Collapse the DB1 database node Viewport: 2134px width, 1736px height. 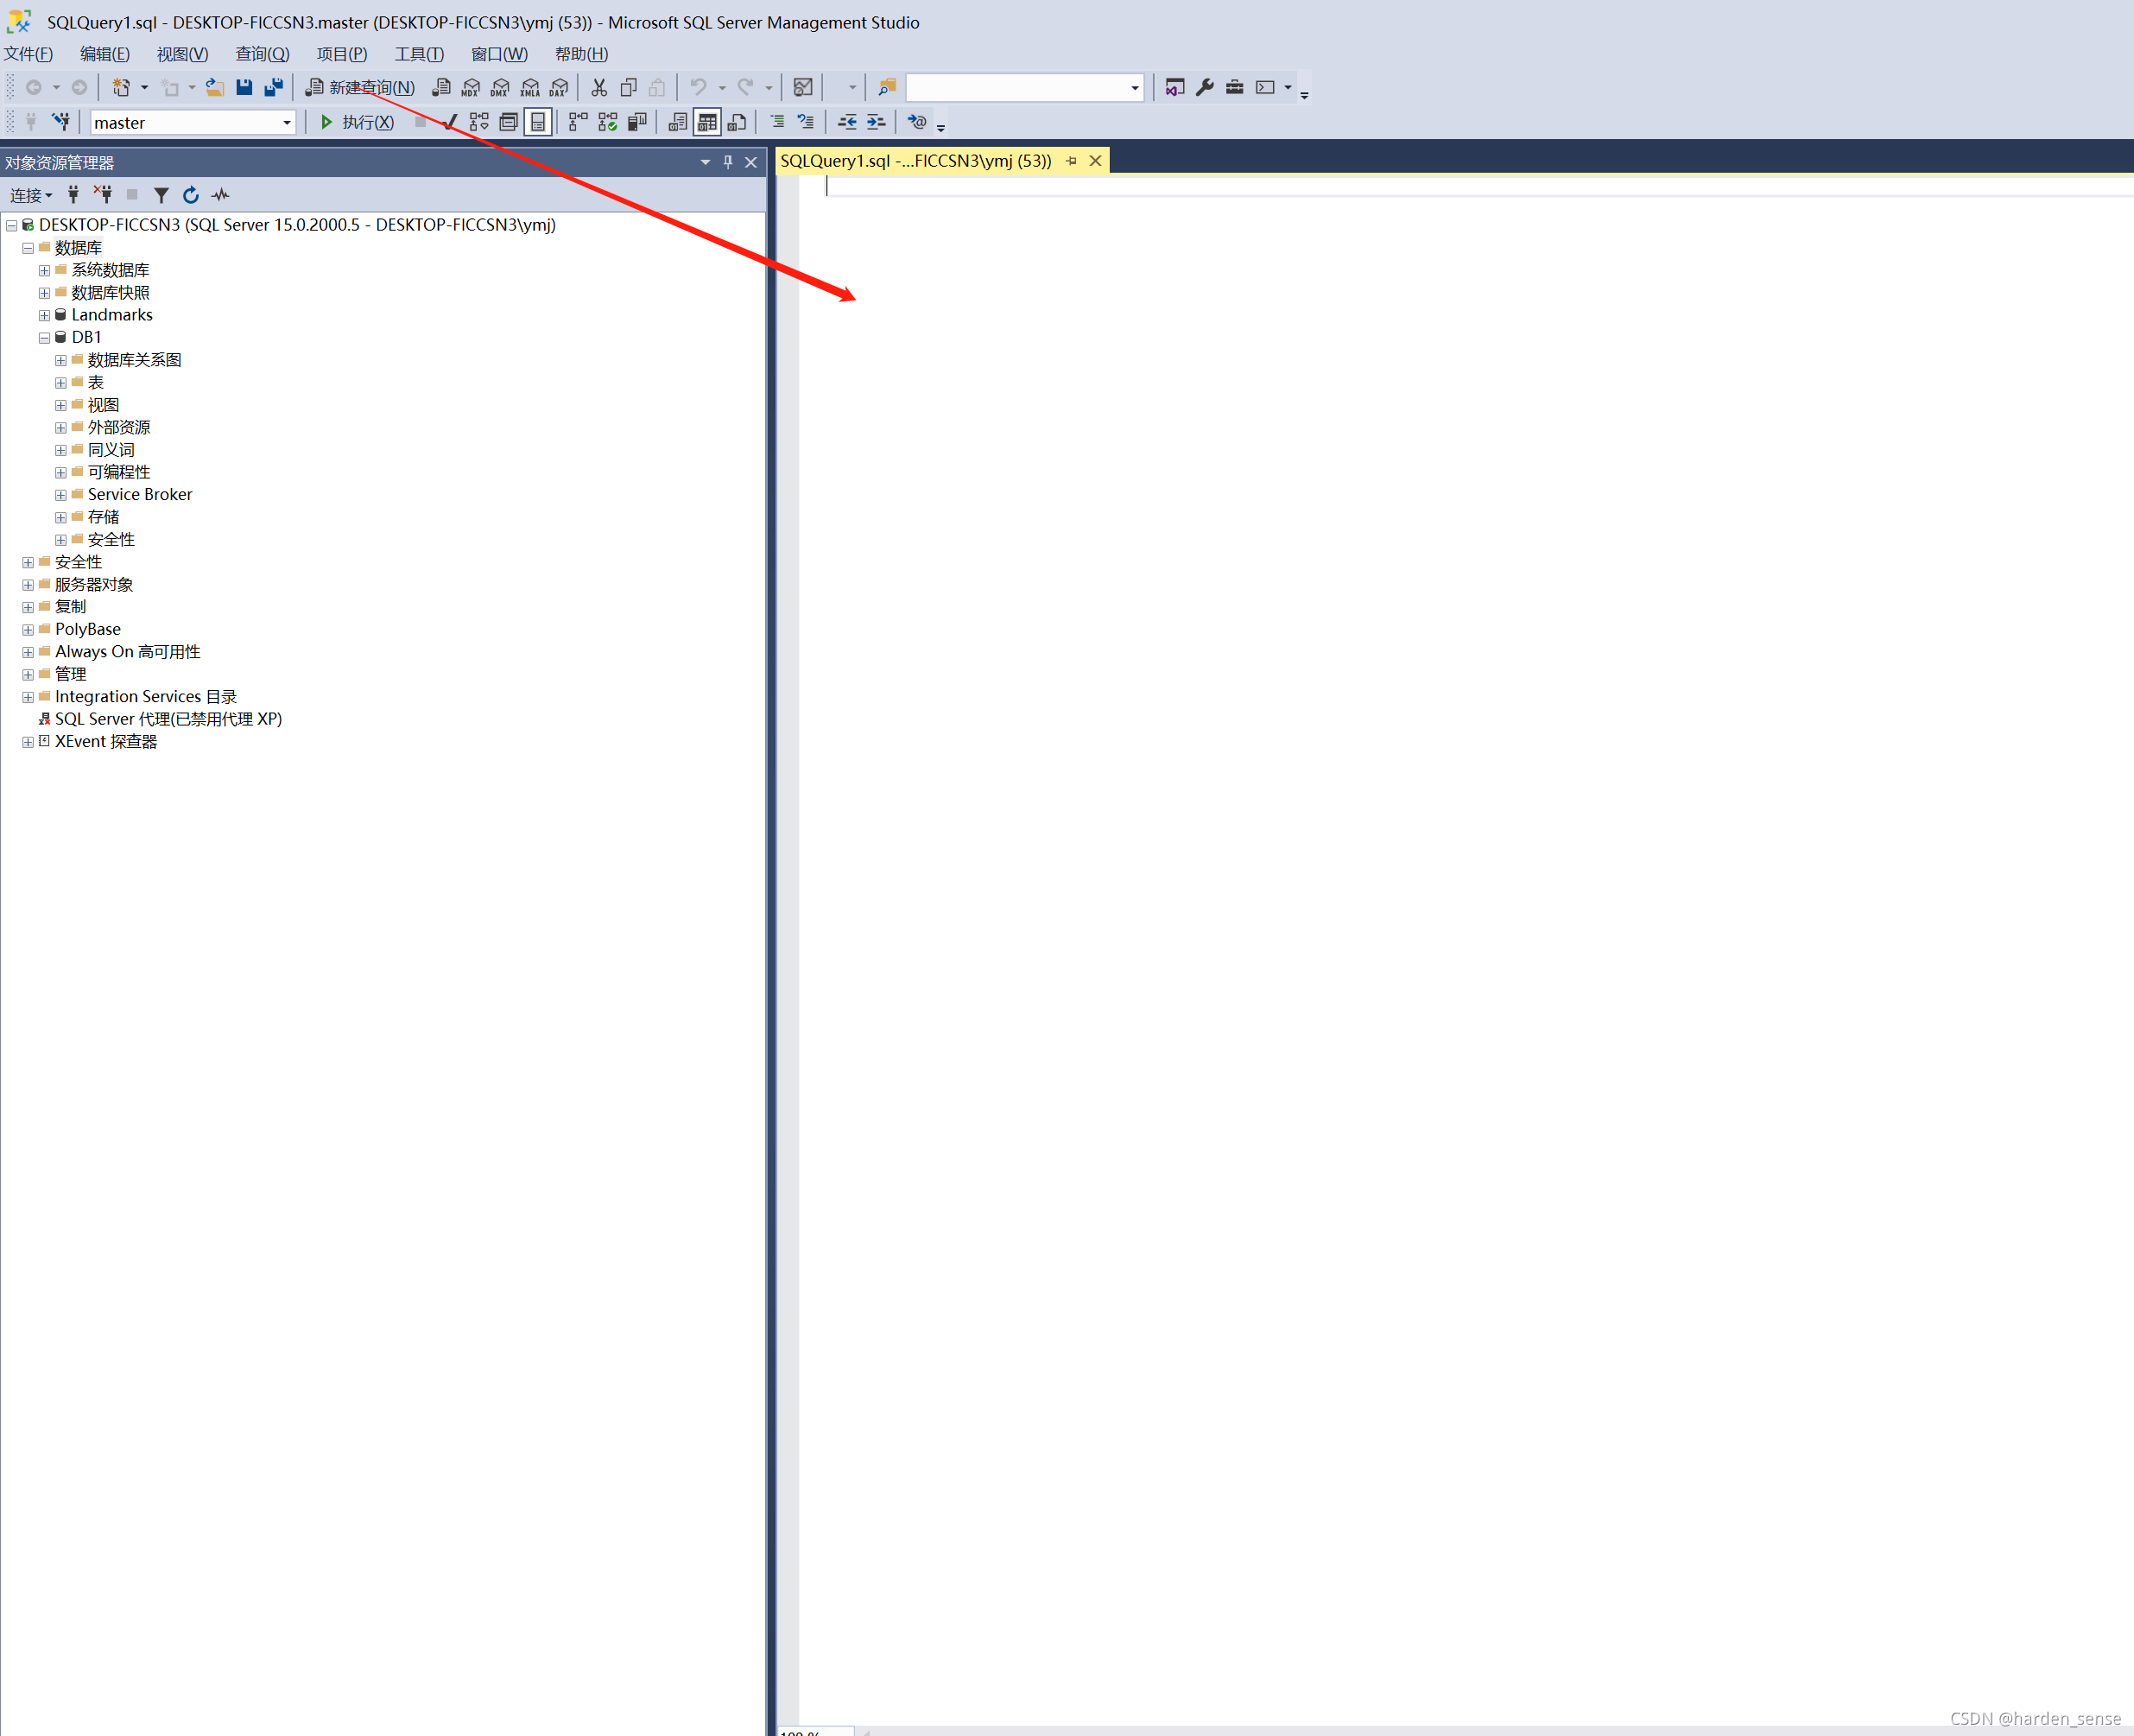pos(44,338)
